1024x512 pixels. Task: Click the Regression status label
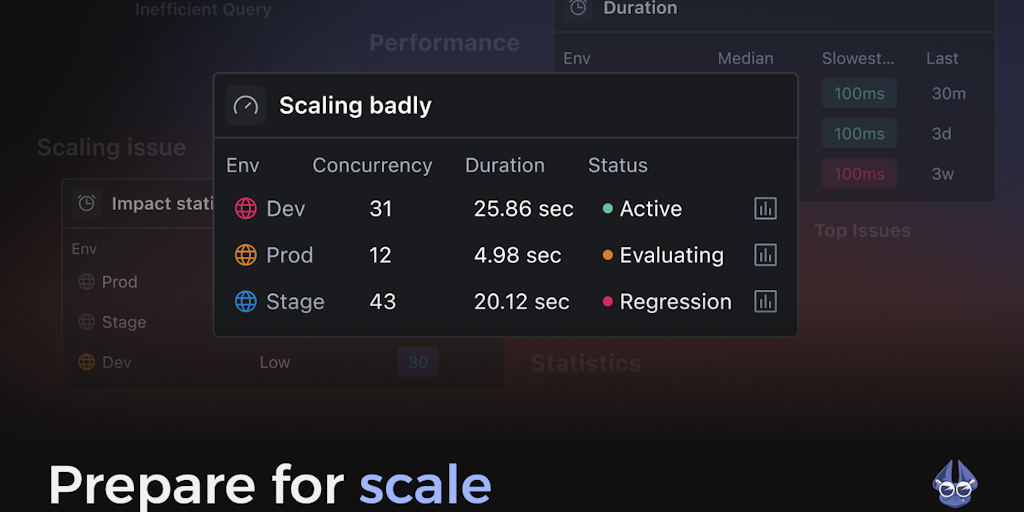pos(675,301)
